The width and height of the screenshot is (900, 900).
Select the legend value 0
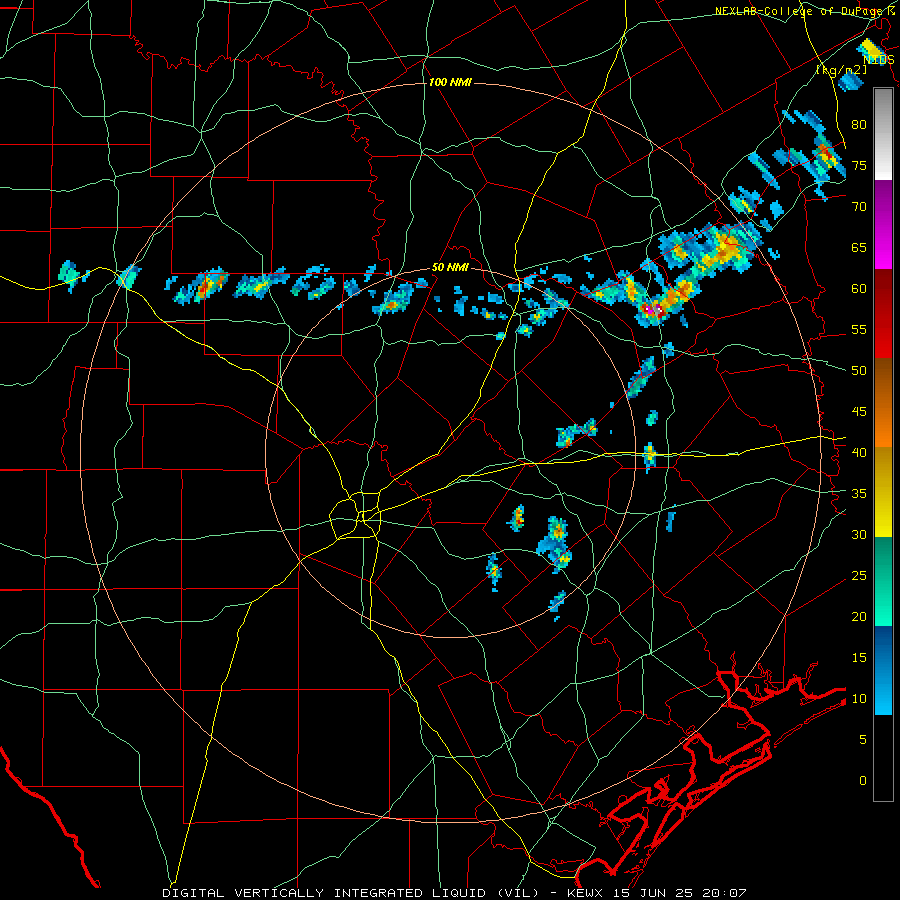862,781
